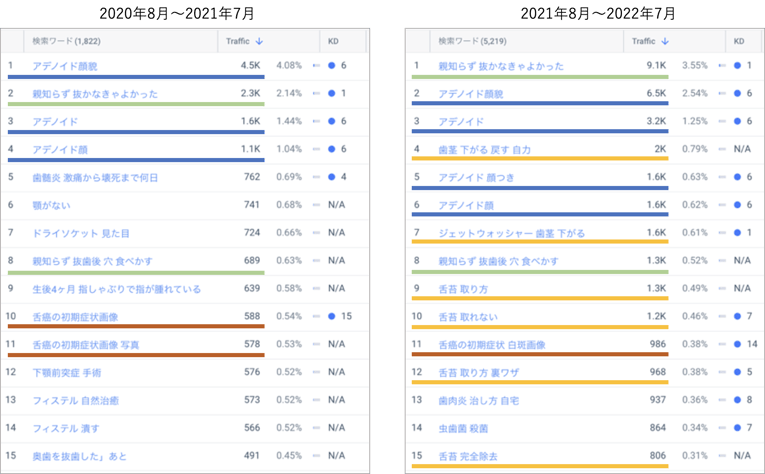
Task: Click KD dot for 親知らず 抜かなきゃよかった in 2021–2022 table
Action: pyautogui.click(x=738, y=65)
